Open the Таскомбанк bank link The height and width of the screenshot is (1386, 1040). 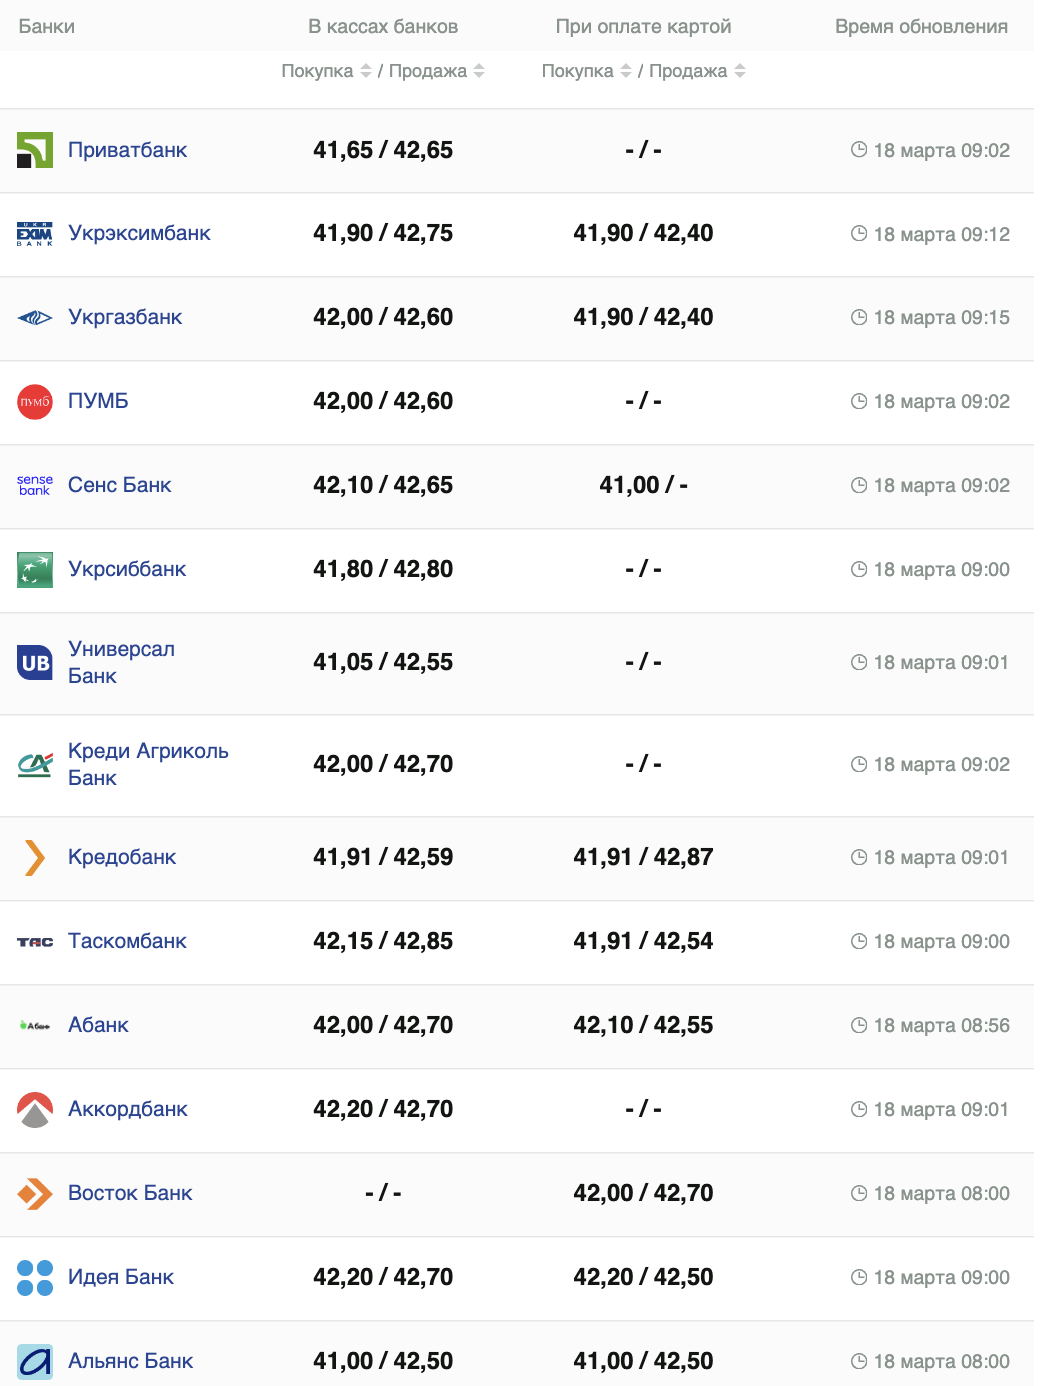[127, 941]
